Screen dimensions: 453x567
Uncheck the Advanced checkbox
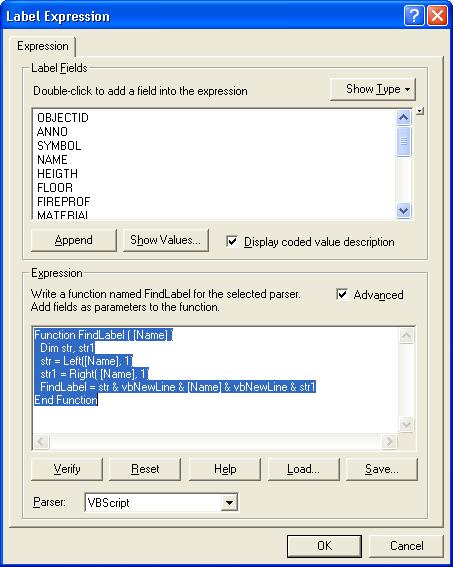(x=342, y=294)
